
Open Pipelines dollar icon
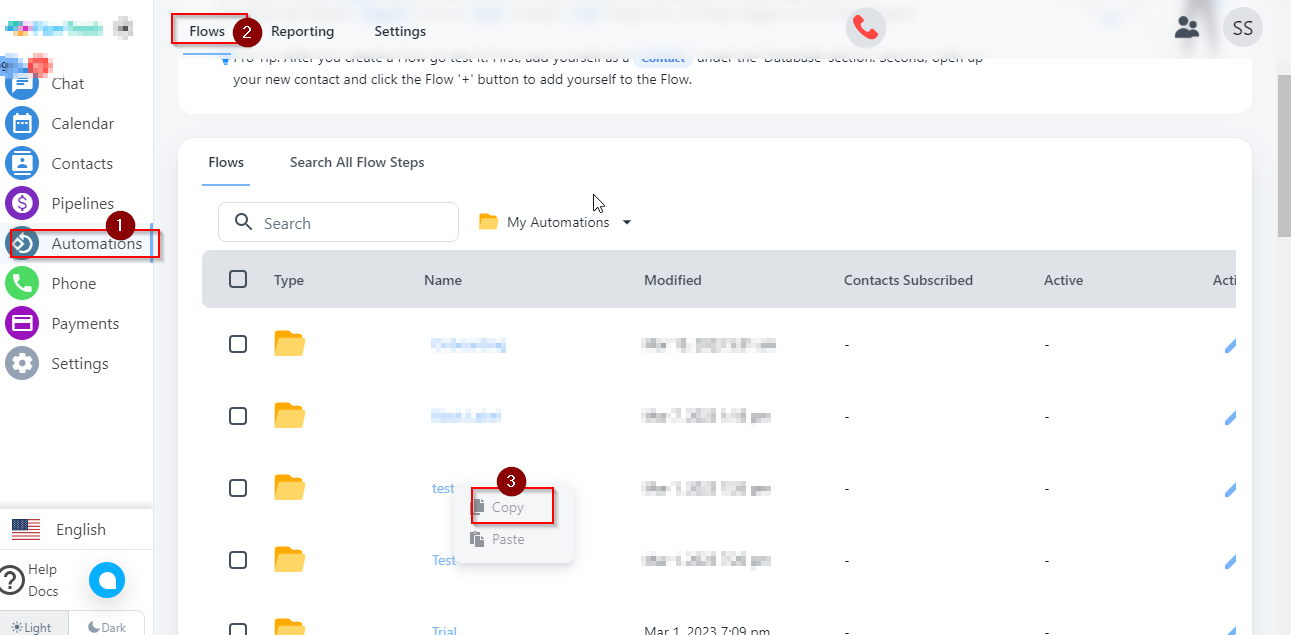tap(22, 204)
